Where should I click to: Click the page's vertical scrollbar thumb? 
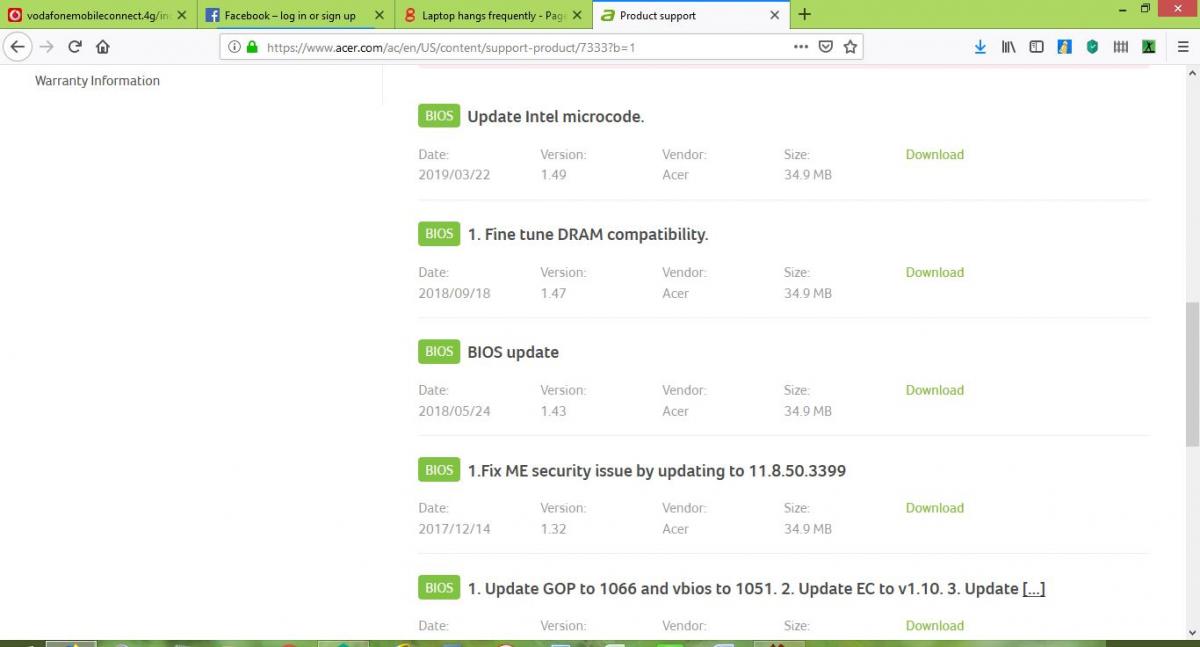click(1192, 373)
